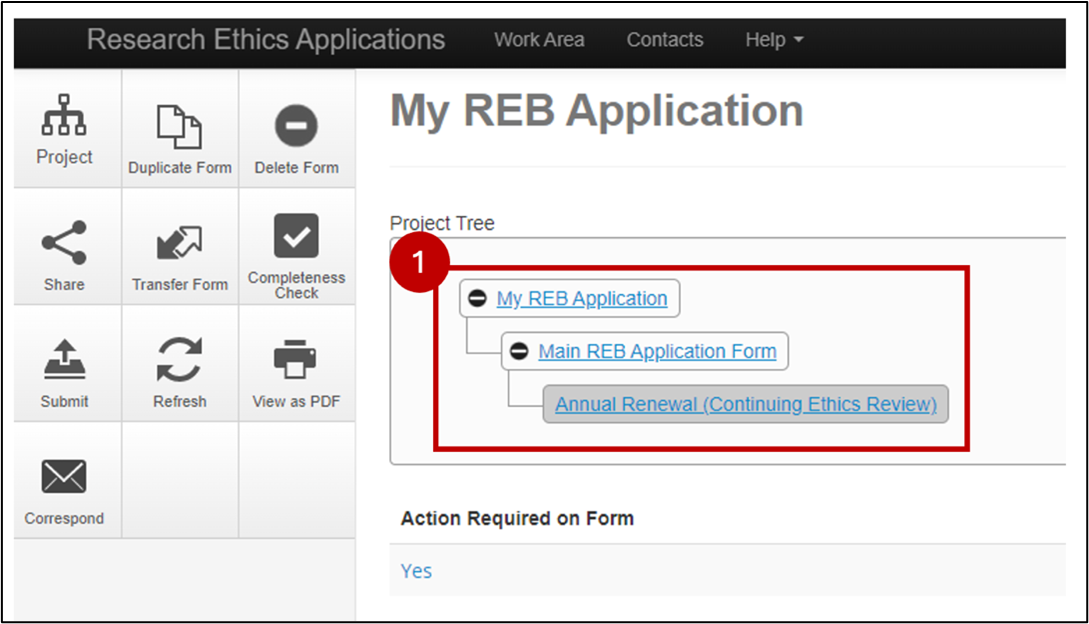
Task: Open View as PDF printer icon
Action: pos(296,359)
